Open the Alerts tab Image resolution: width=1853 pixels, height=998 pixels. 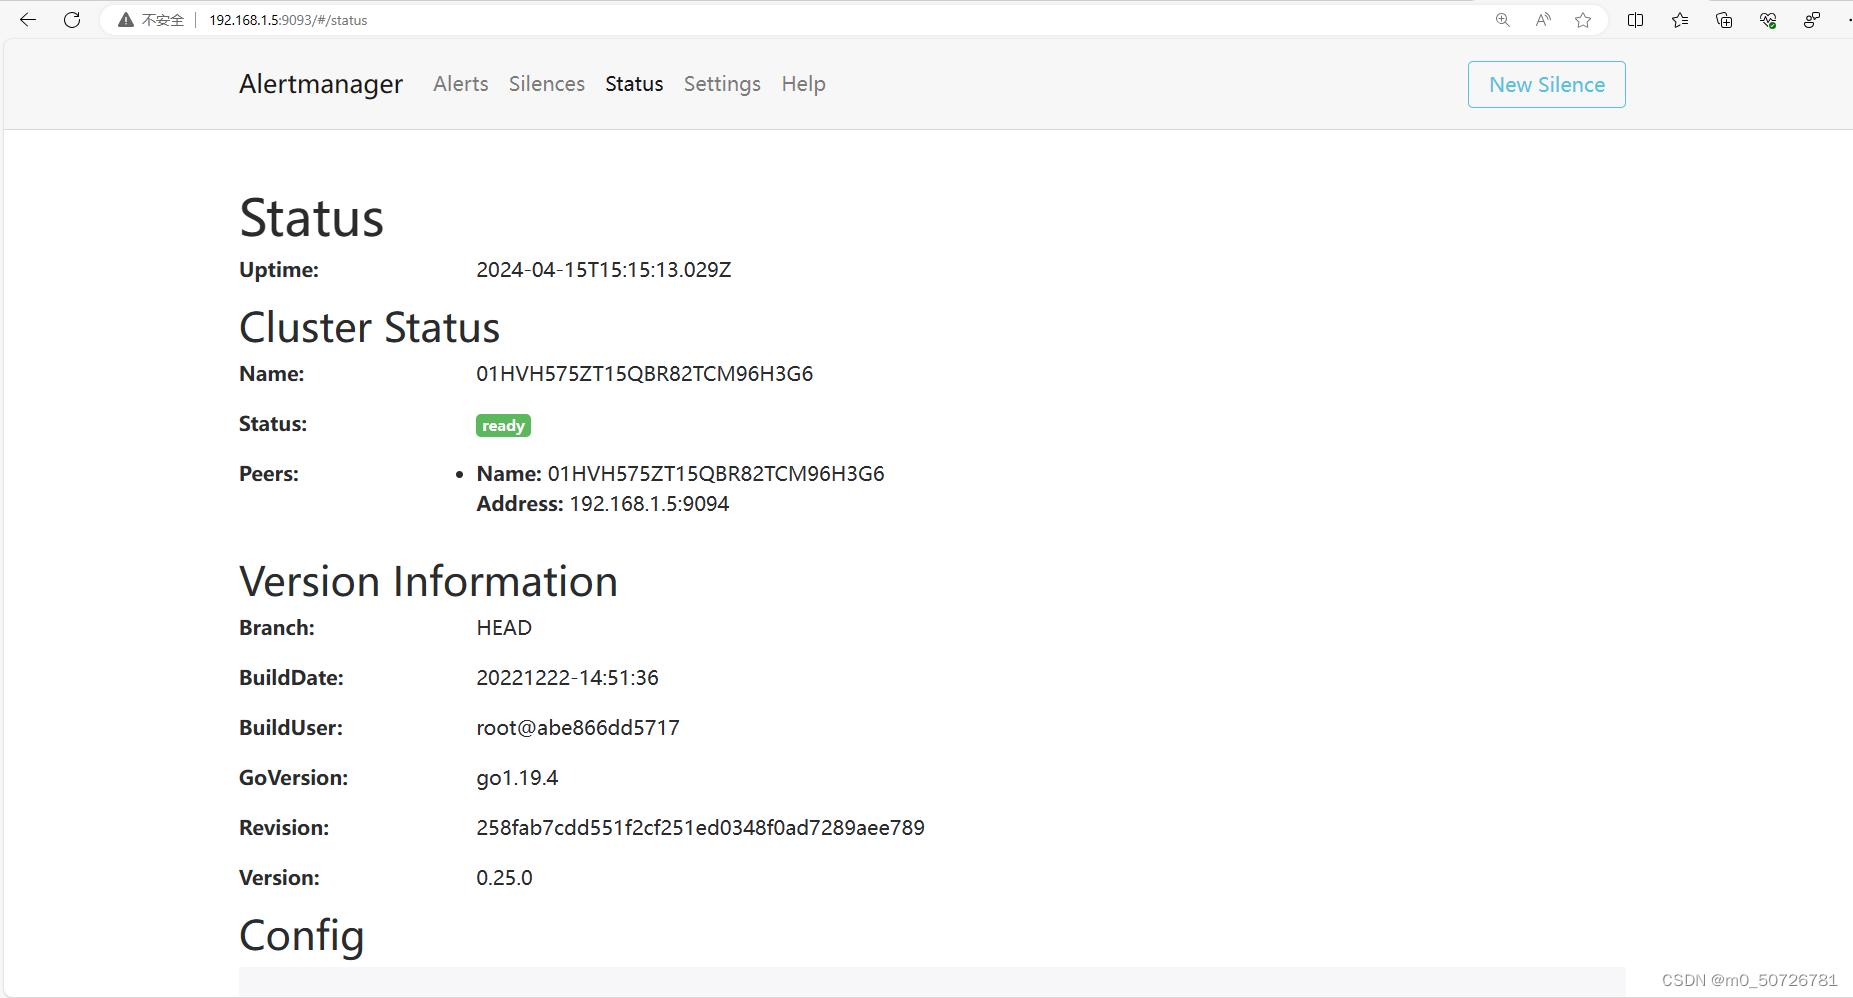click(x=461, y=84)
